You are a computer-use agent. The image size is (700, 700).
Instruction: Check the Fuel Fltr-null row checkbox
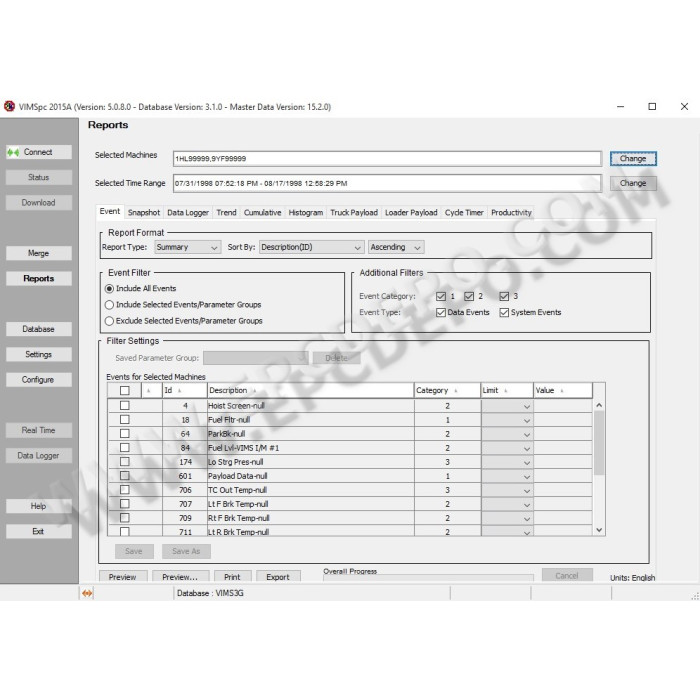click(x=125, y=420)
